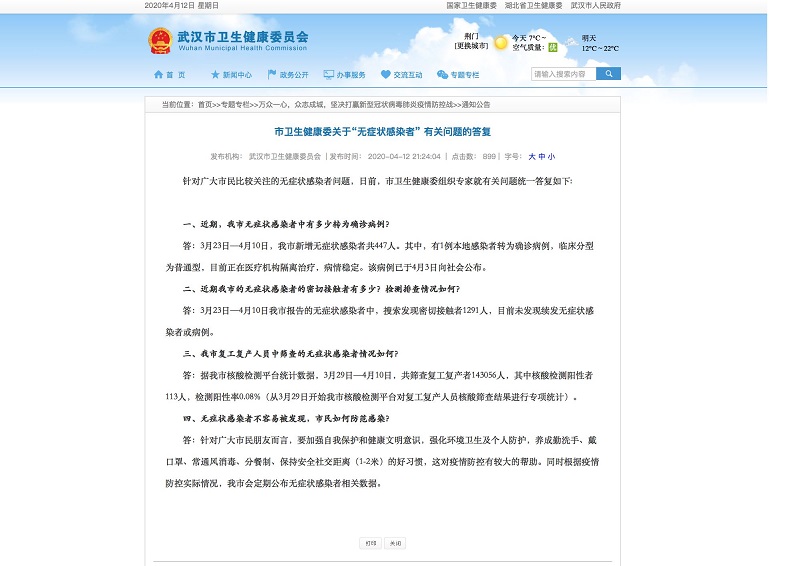800x566 pixels.
Task: Click heading 二、近期我市的无症状感染者的密切接触者有多少?
Action: (x=321, y=289)
